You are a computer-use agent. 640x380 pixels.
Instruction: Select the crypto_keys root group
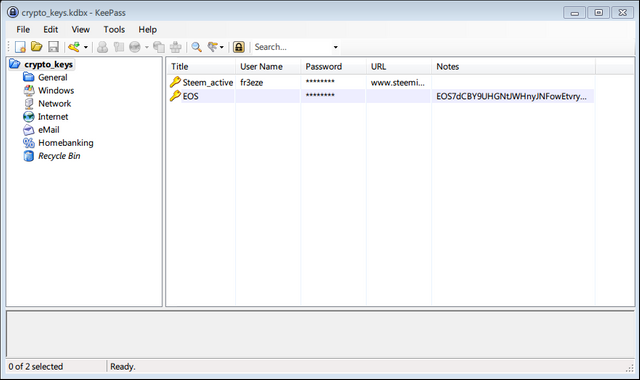tap(49, 64)
